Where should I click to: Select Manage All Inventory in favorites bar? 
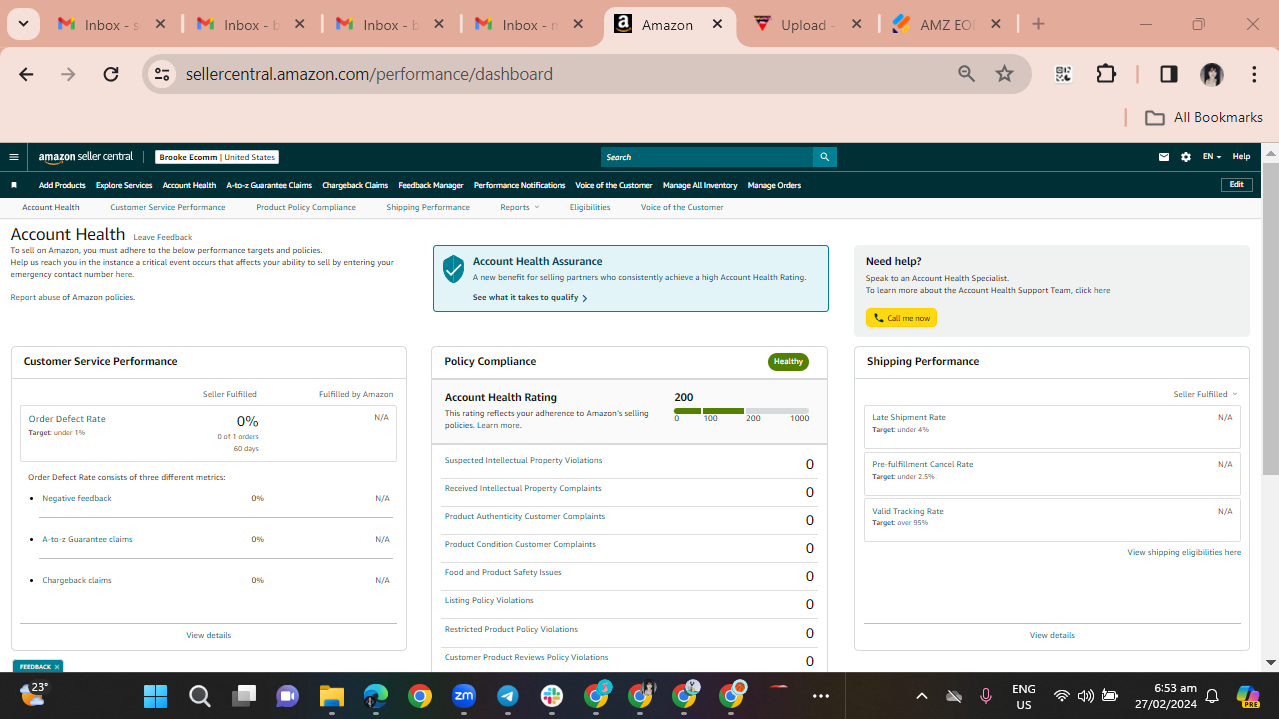[700, 185]
